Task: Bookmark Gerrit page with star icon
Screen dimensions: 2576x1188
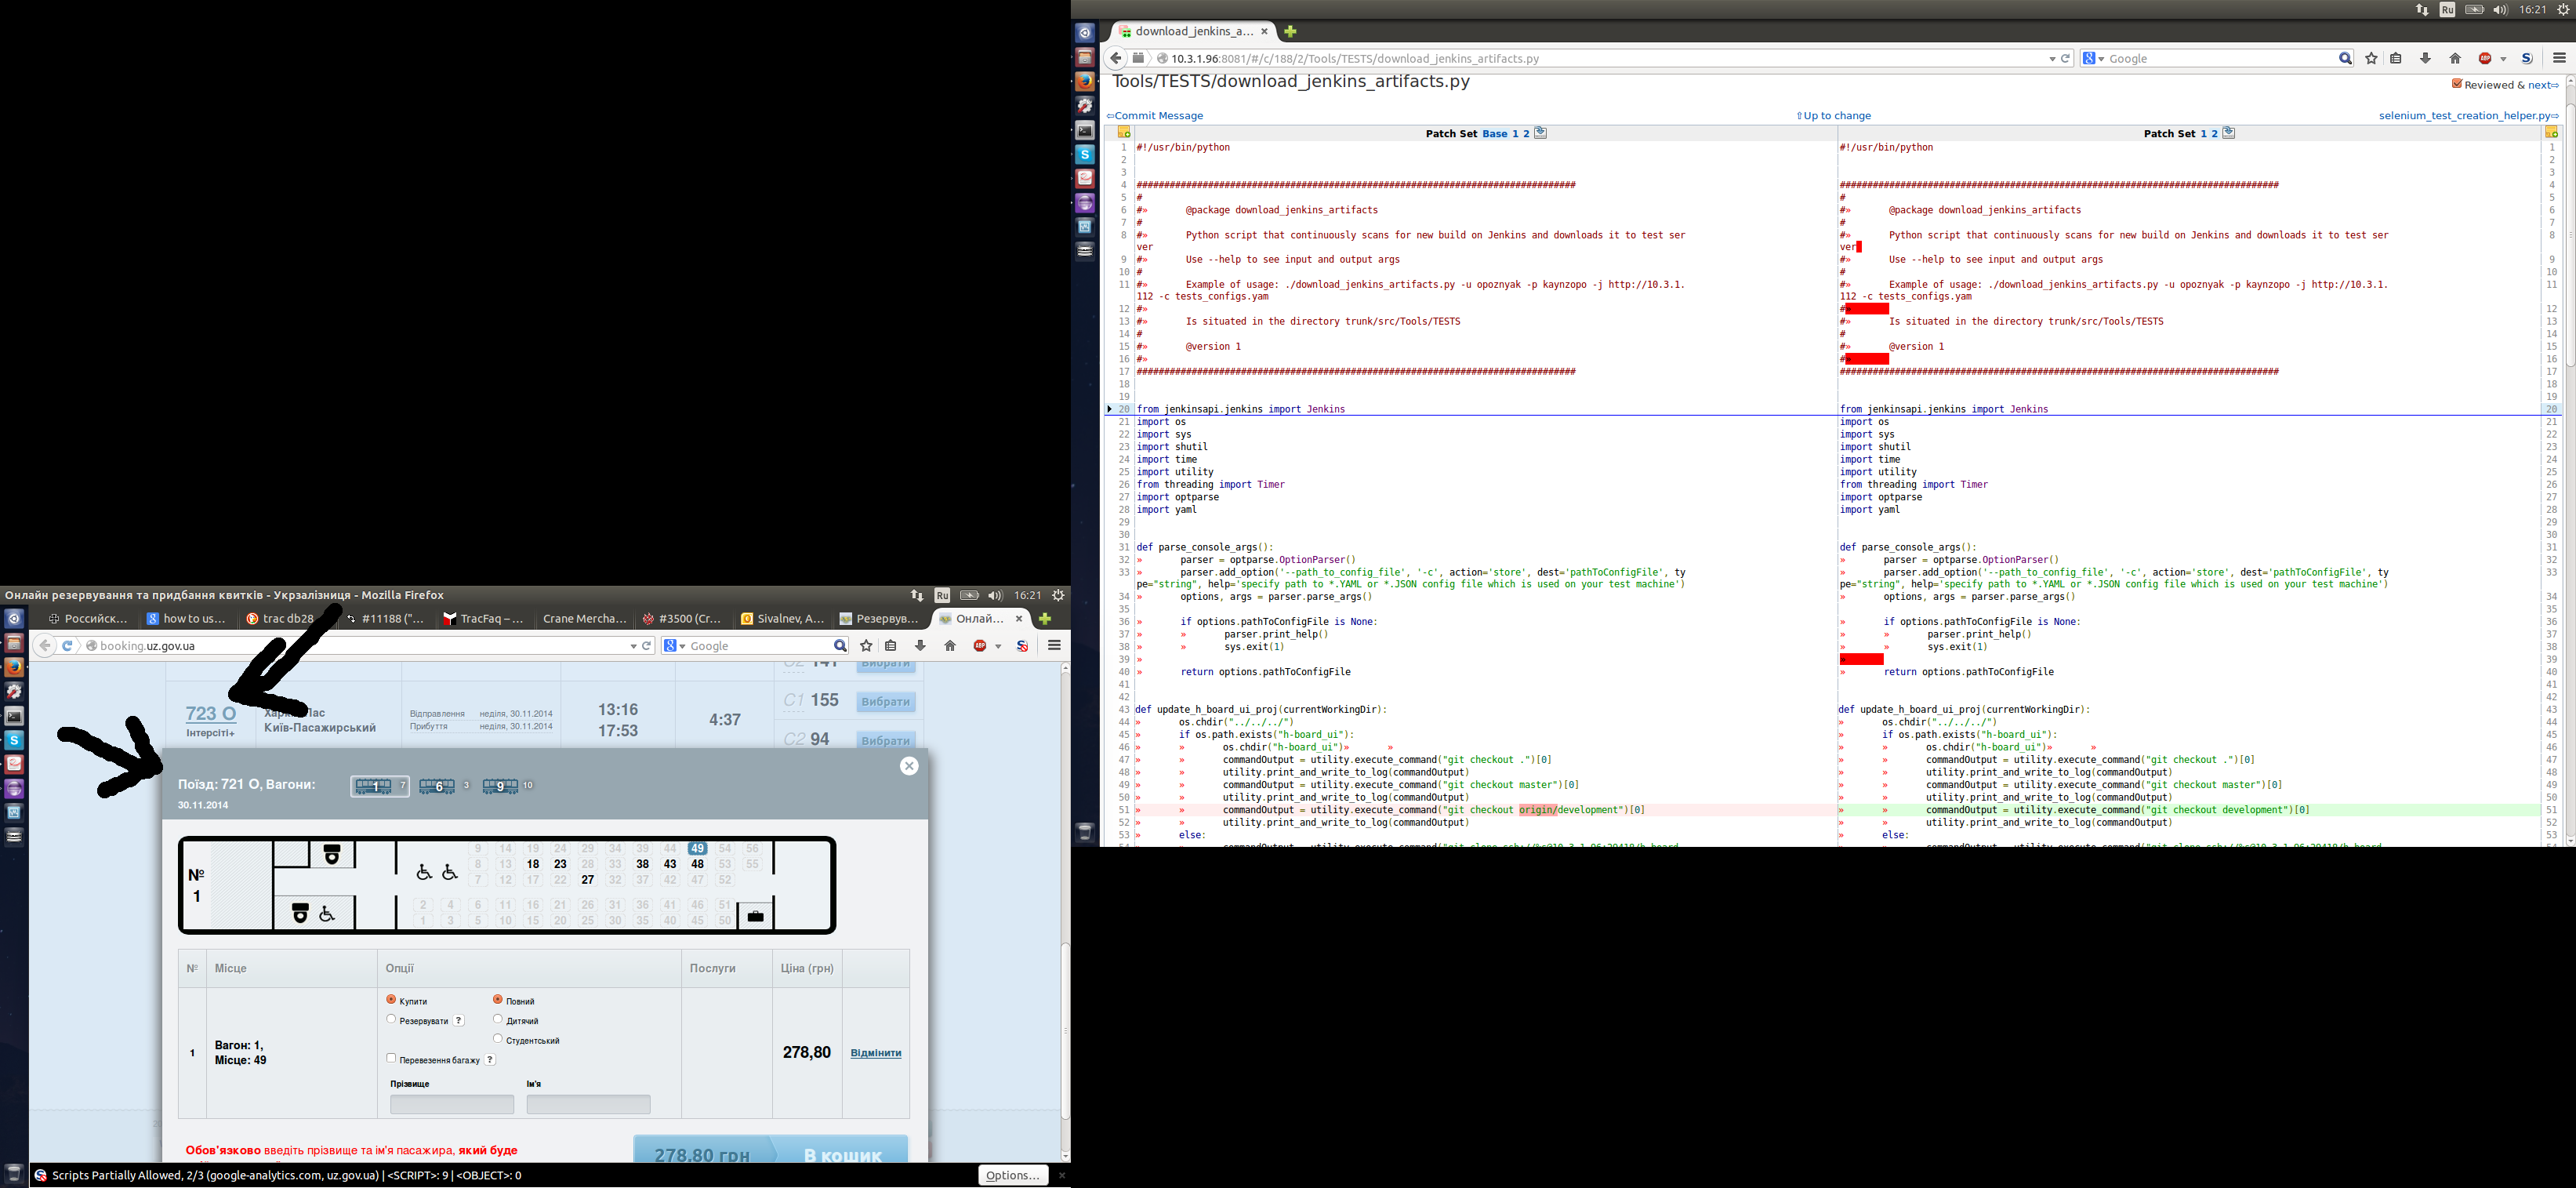Action: 2371,59
